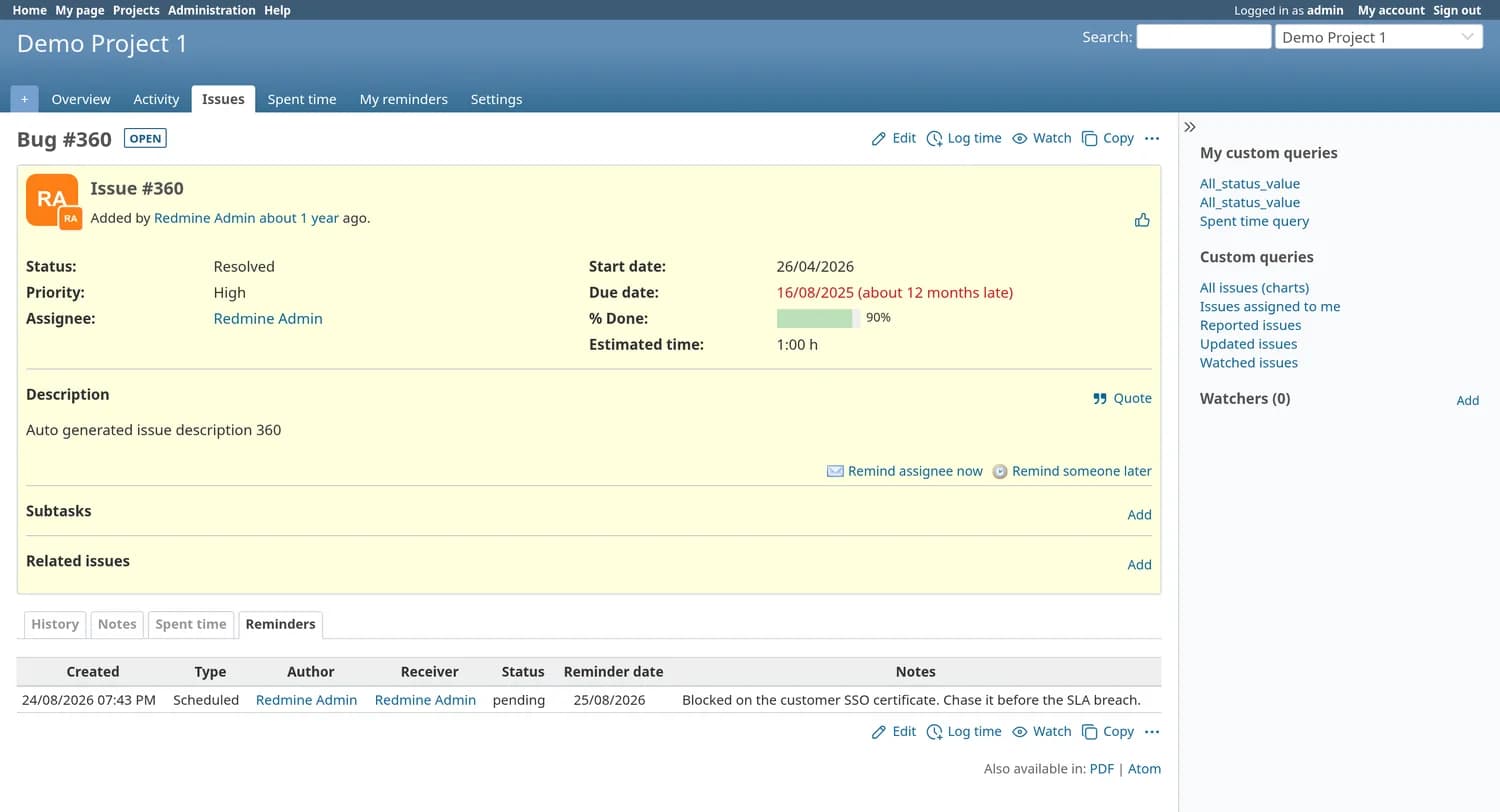Select the History tab
The image size is (1500, 812).
pyautogui.click(x=55, y=624)
